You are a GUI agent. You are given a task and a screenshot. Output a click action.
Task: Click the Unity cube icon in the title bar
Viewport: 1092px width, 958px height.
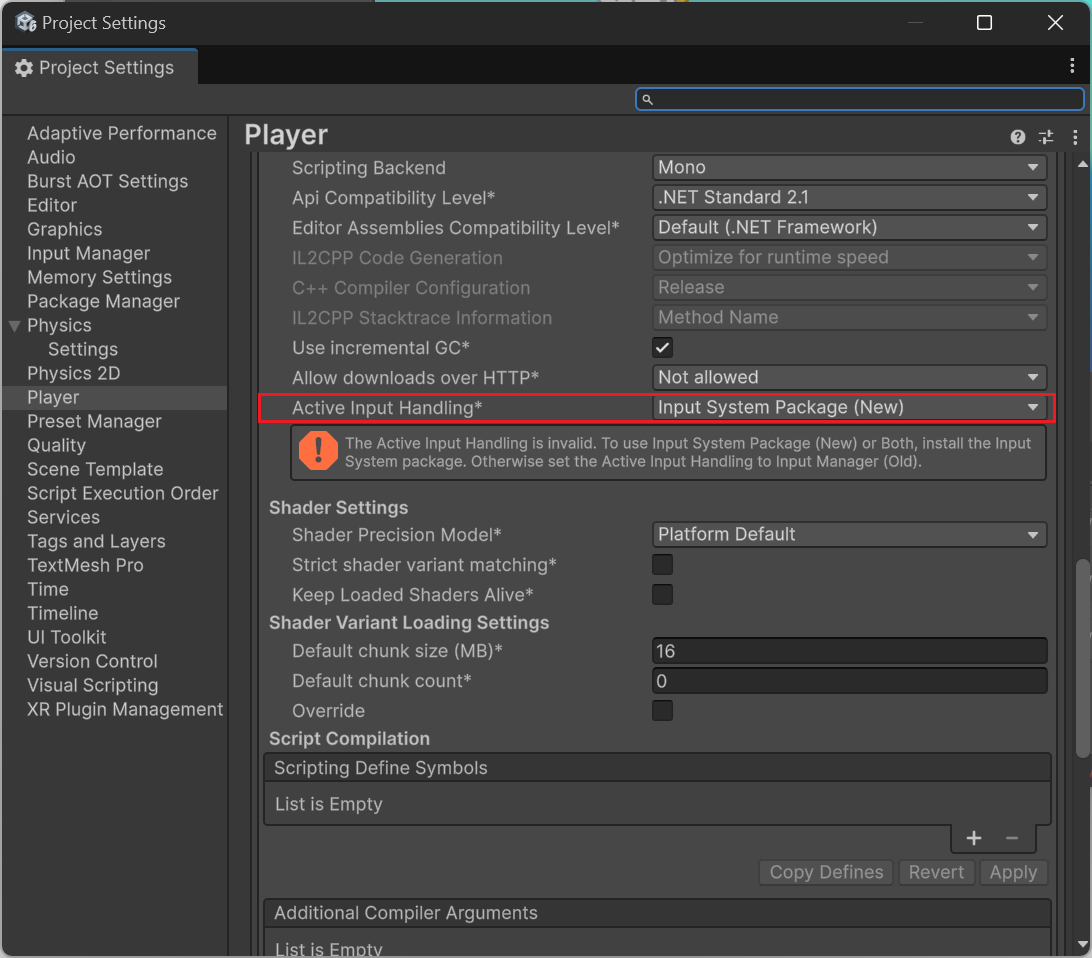[25, 21]
